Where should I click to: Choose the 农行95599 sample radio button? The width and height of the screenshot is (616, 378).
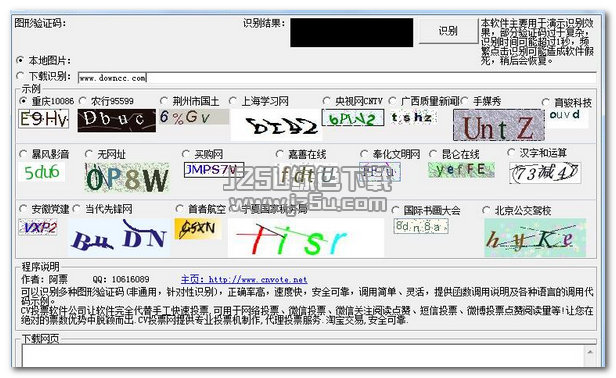click(82, 101)
